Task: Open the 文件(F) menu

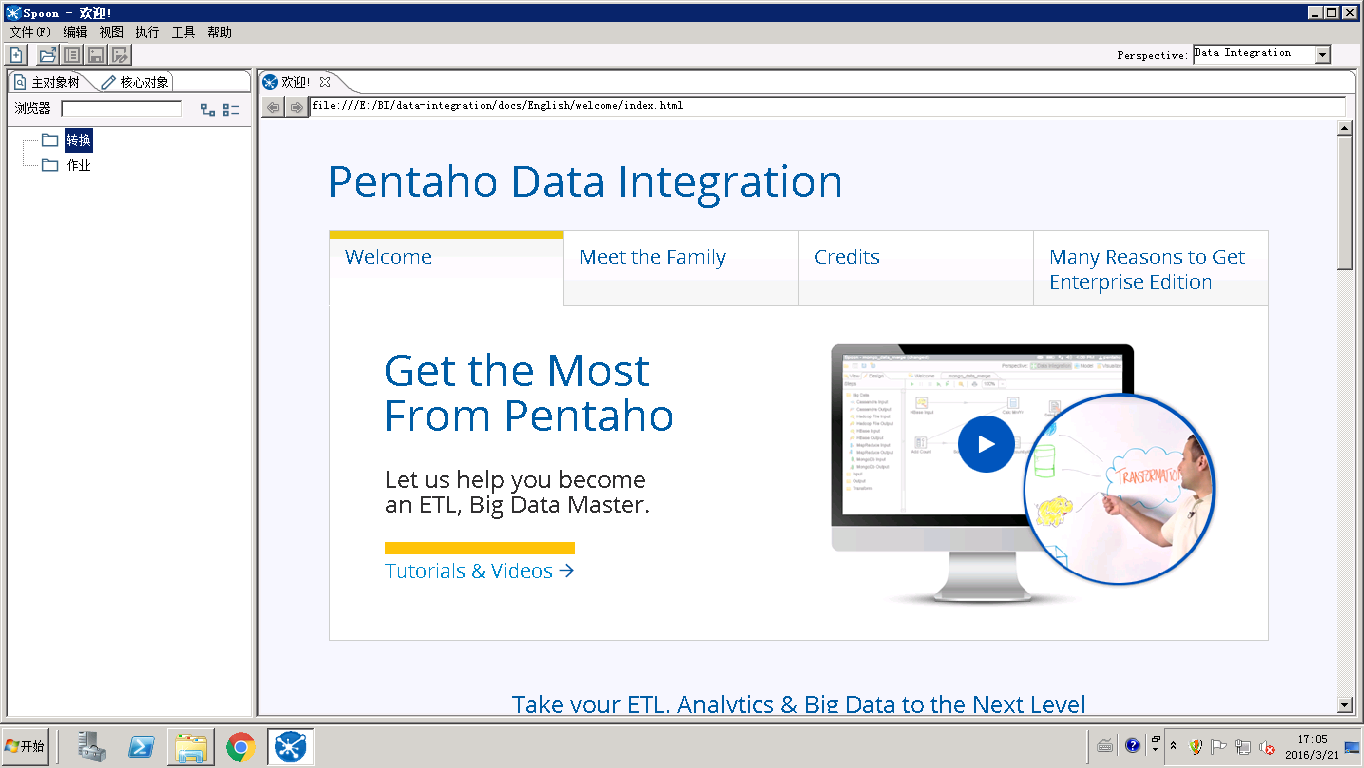Action: click(x=30, y=32)
